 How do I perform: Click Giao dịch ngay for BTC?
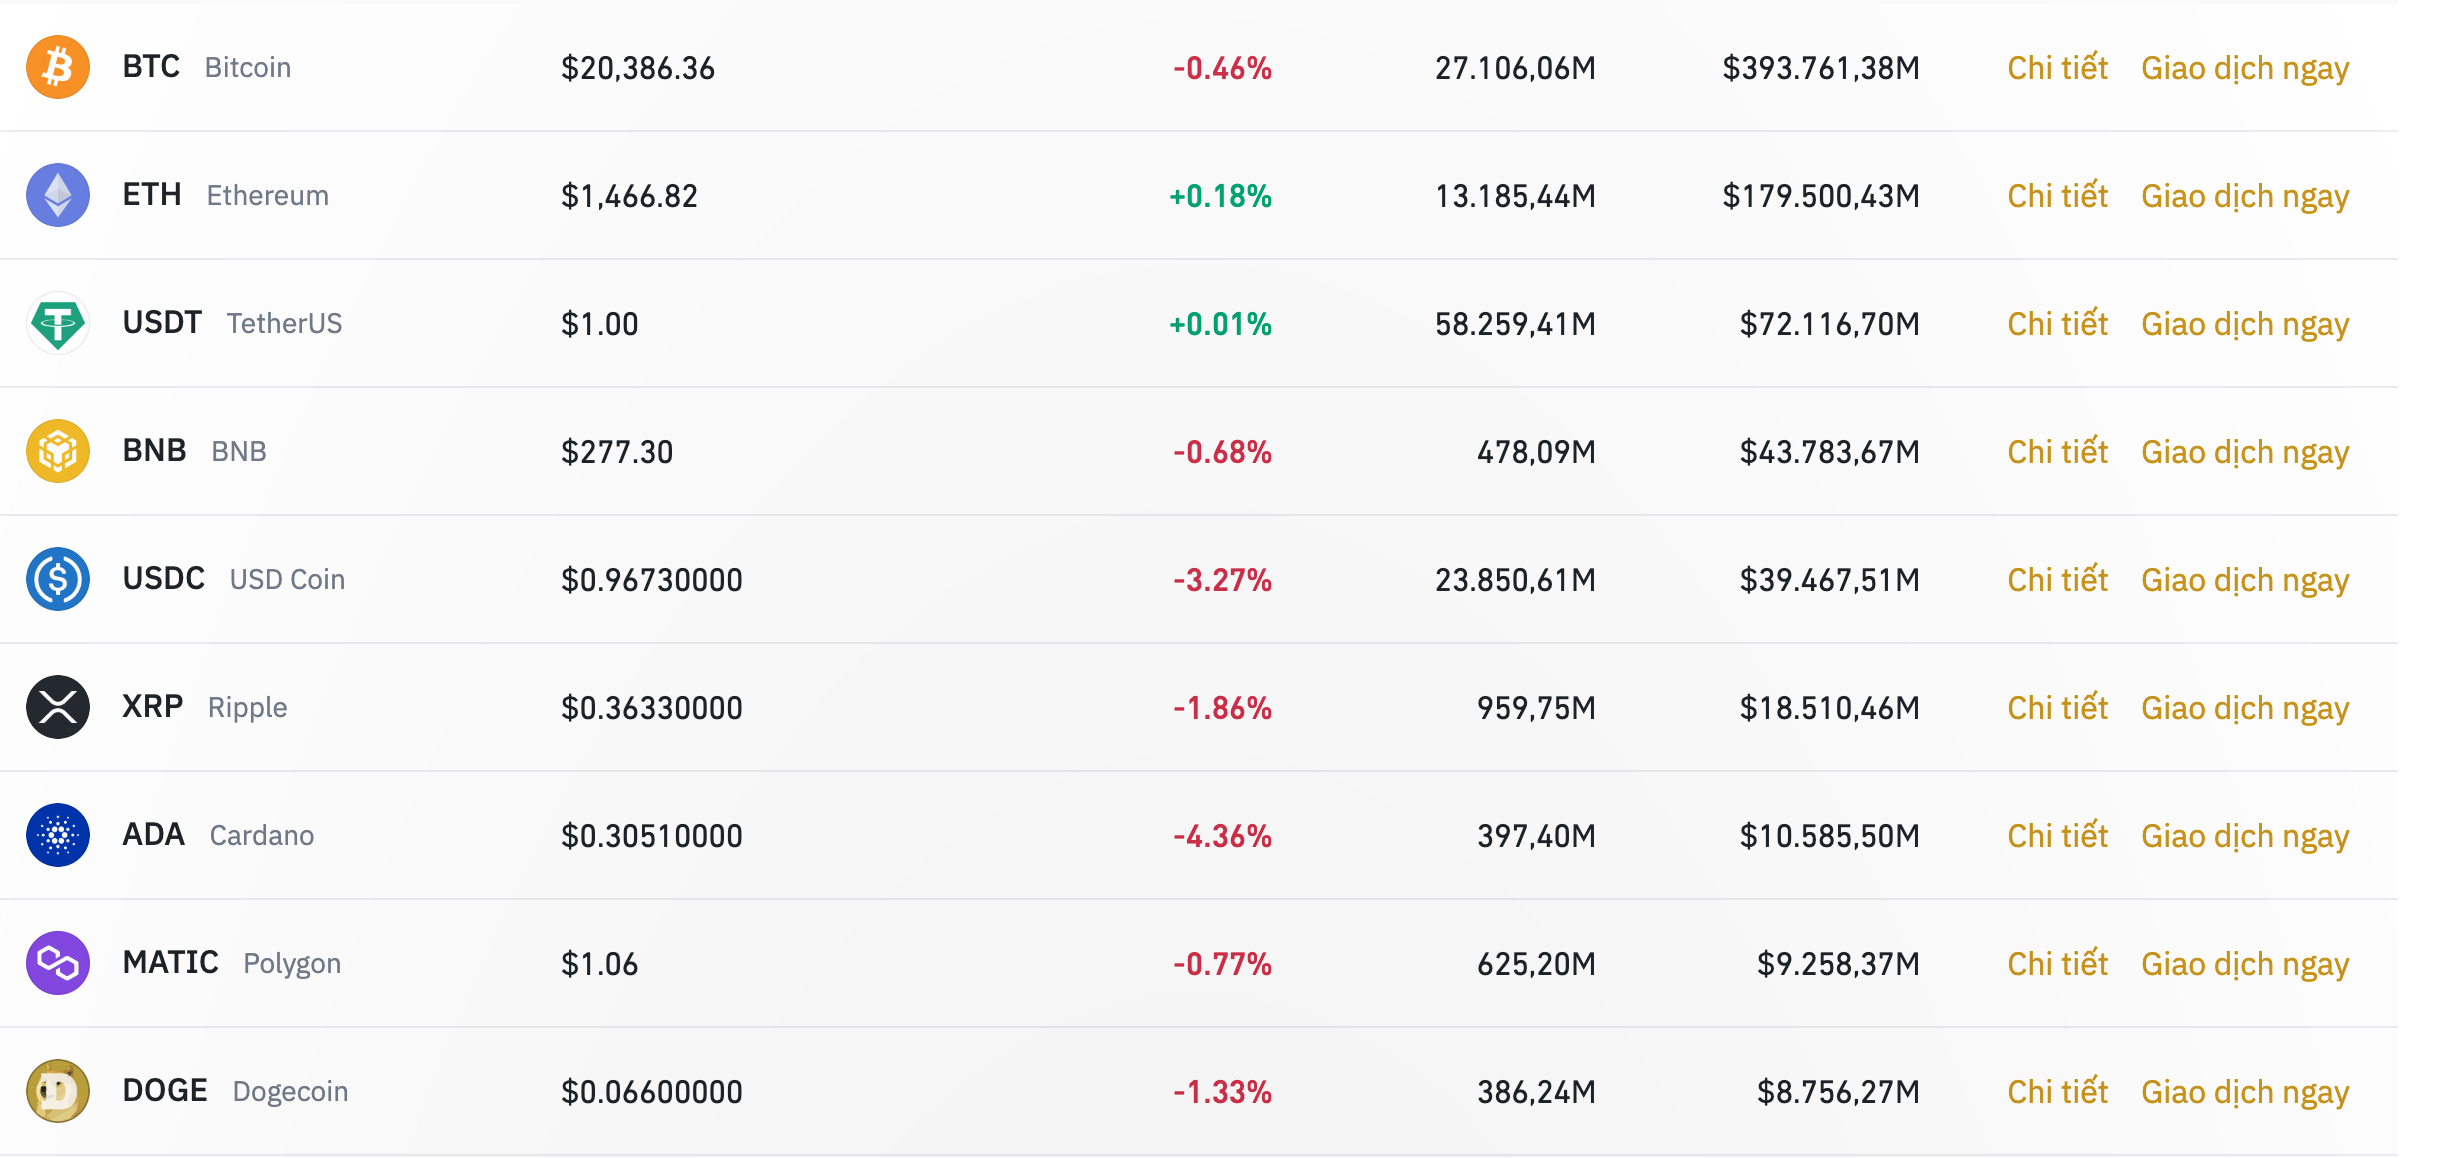click(2245, 69)
